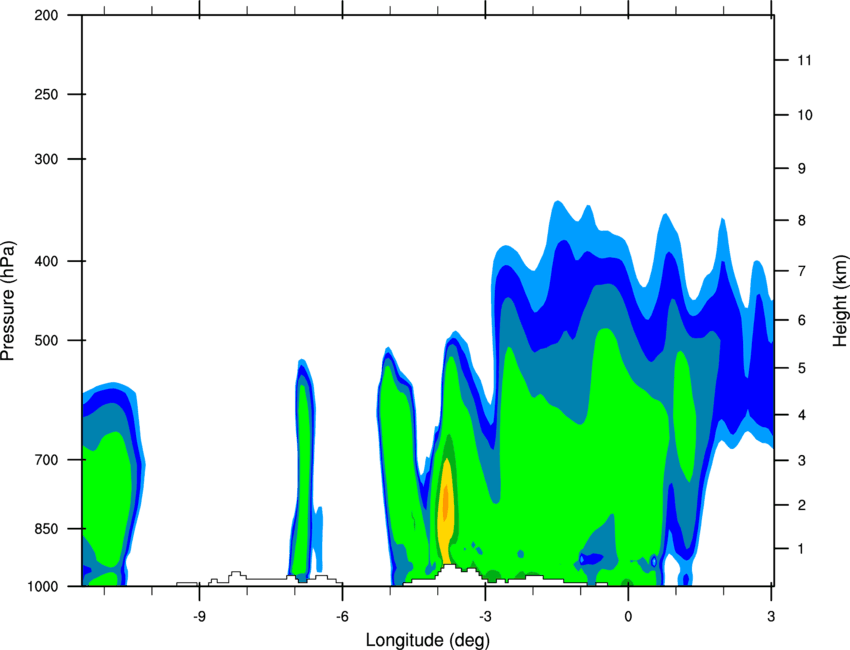Click the 400 hPa tick label
850x650 pixels.
[46, 261]
